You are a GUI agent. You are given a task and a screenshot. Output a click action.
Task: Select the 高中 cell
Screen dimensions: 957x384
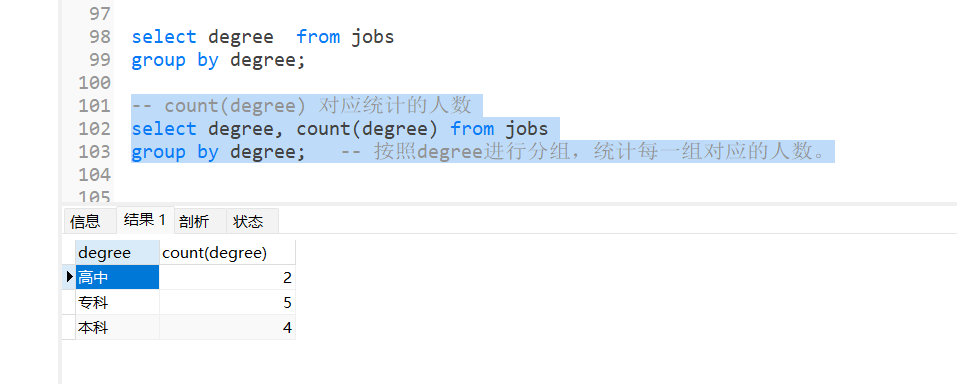[117, 278]
